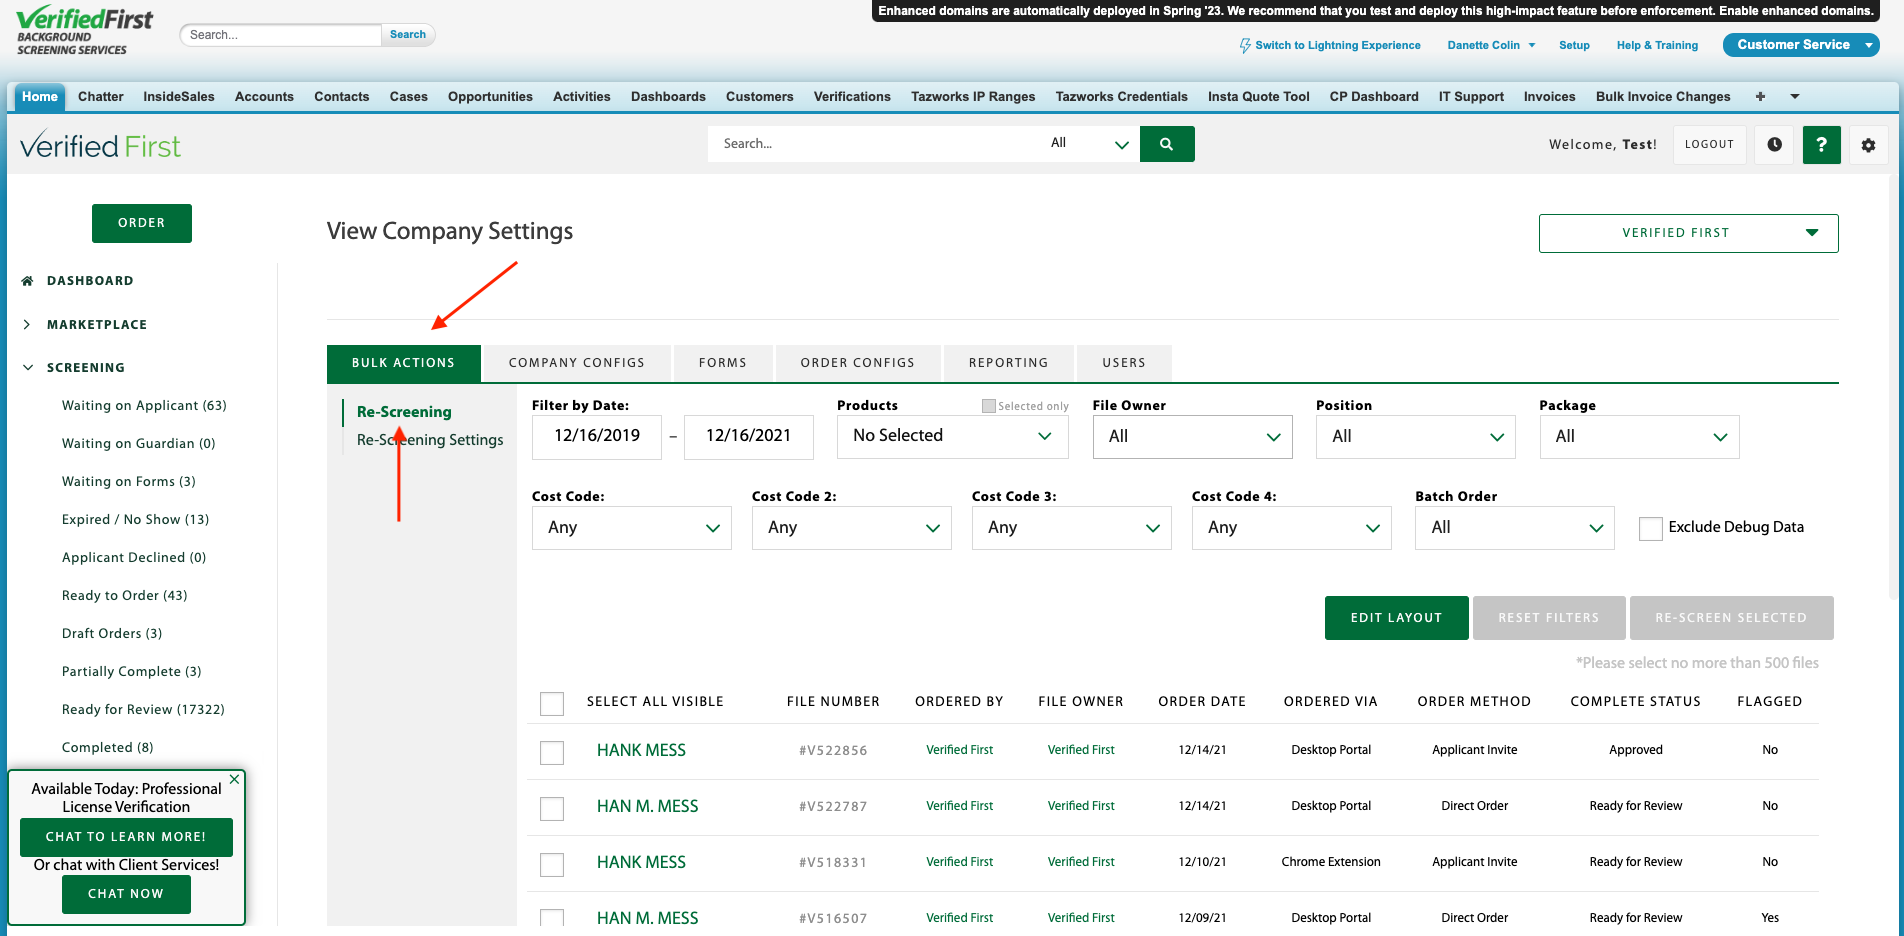1904x936 pixels.
Task: Click the Verified First logo in portal header
Action: [100, 146]
